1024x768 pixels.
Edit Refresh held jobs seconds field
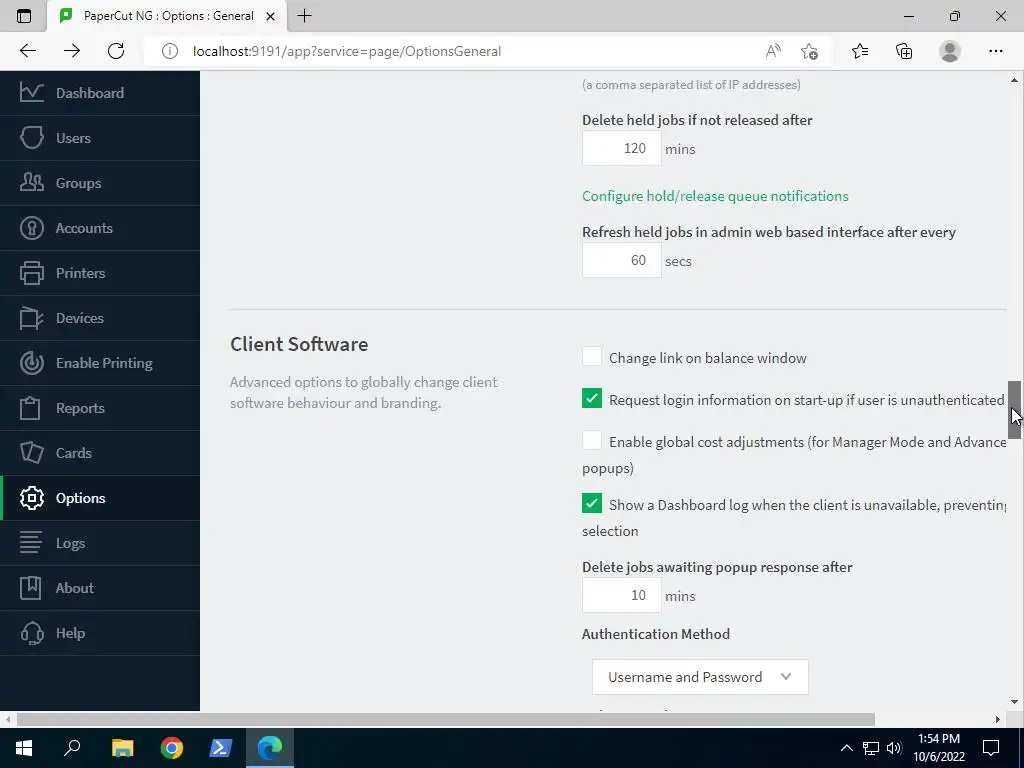pos(622,260)
